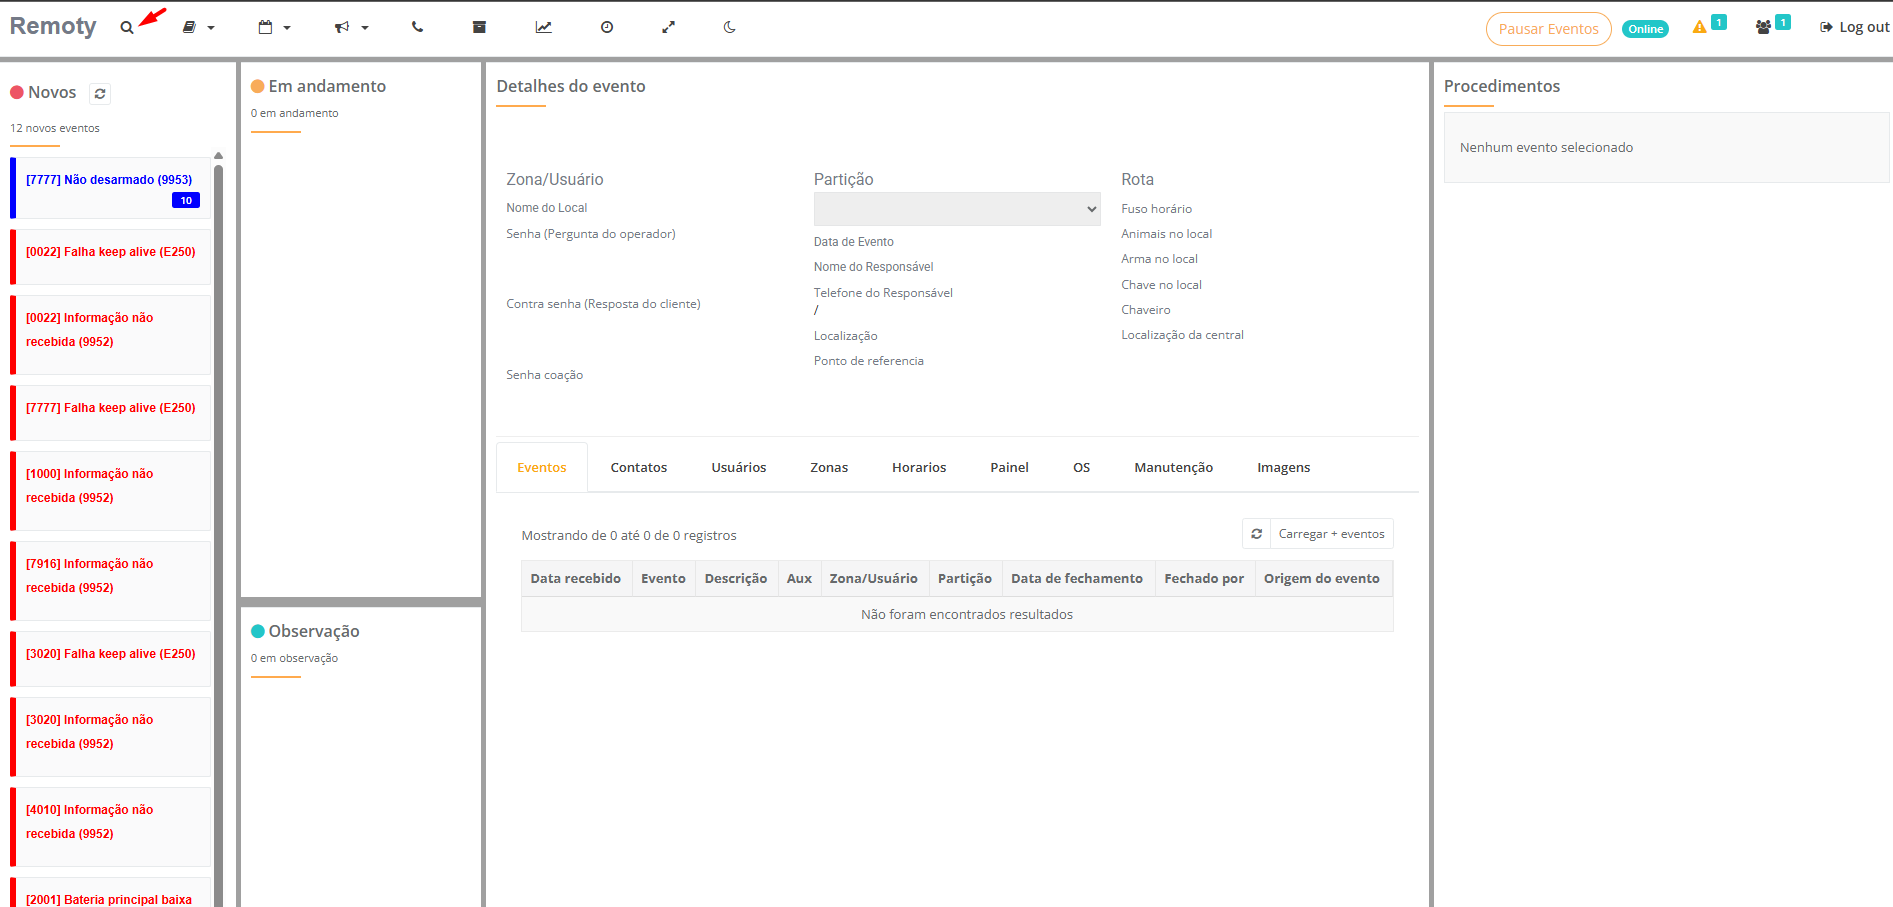Click the search magnifier icon
The image size is (1893, 907).
pos(127,28)
